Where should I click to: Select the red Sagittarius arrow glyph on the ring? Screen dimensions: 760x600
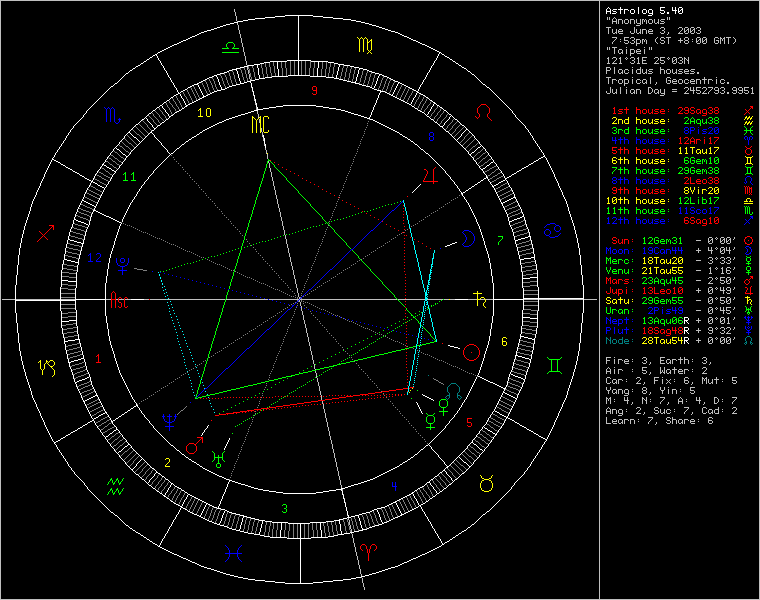point(45,233)
